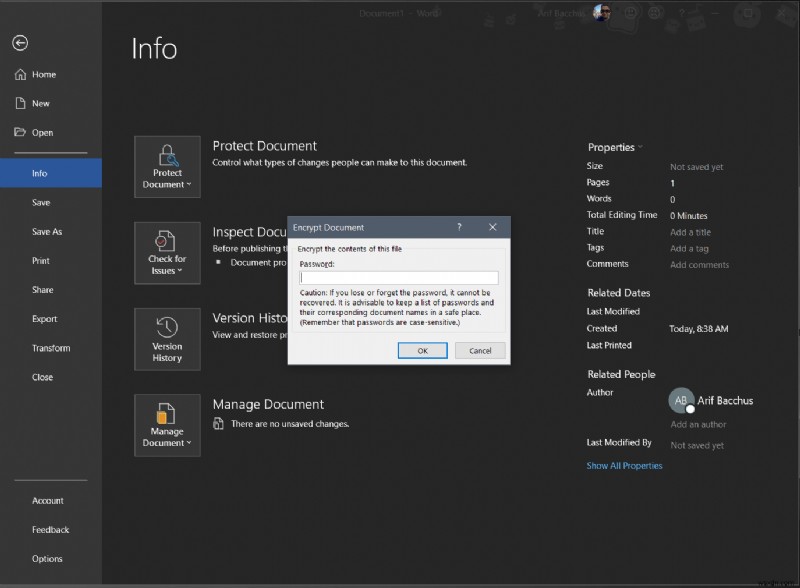Image resolution: width=800 pixels, height=588 pixels.
Task: Click the 0 Minutes editing time value
Action: (x=688, y=215)
